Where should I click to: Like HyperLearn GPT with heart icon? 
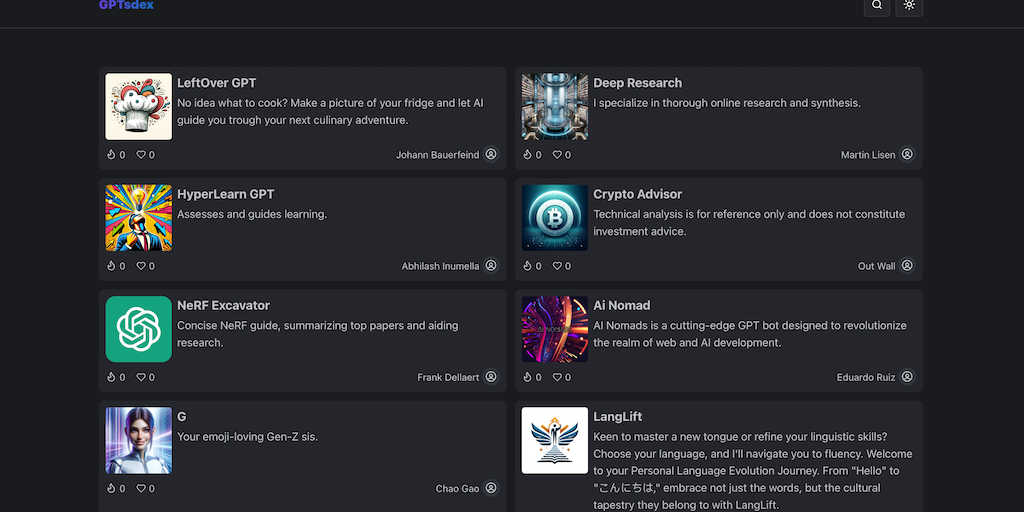tap(140, 266)
